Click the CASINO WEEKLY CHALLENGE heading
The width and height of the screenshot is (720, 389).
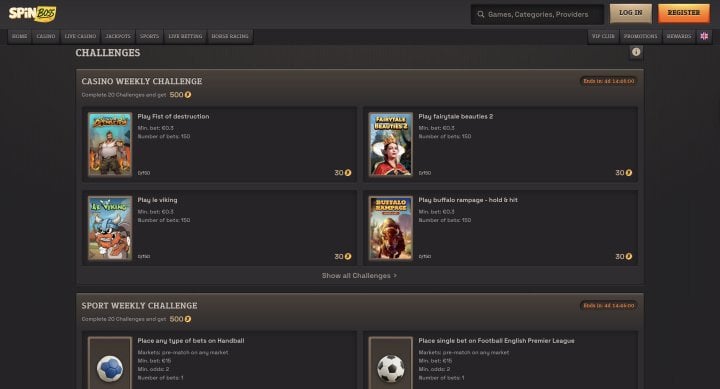[141, 81]
